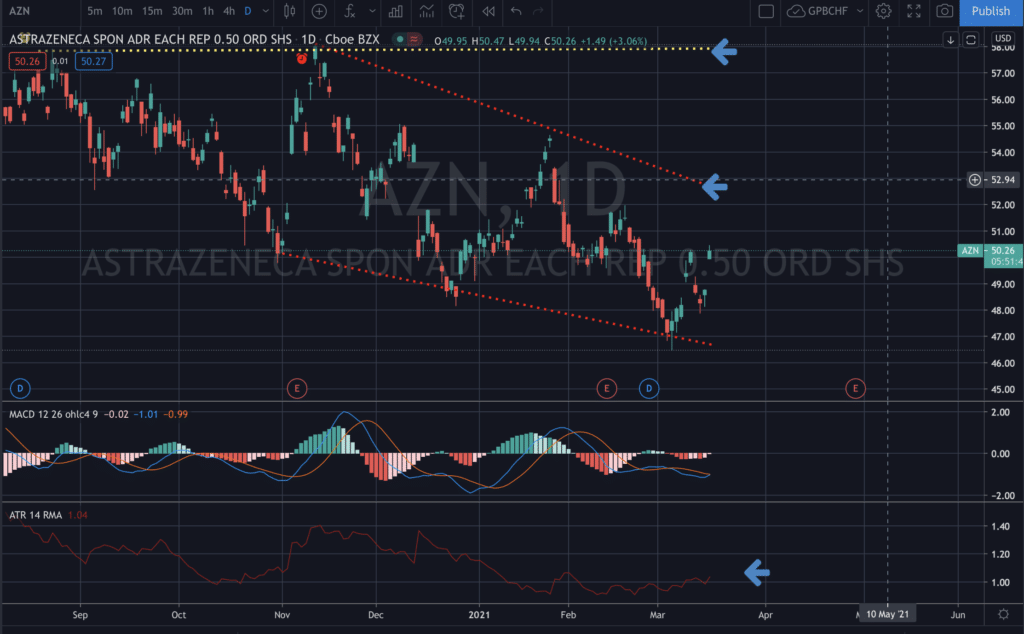The image size is (1024, 634).
Task: Open the GPBCHF saved layout dropdown
Action: click(x=826, y=11)
